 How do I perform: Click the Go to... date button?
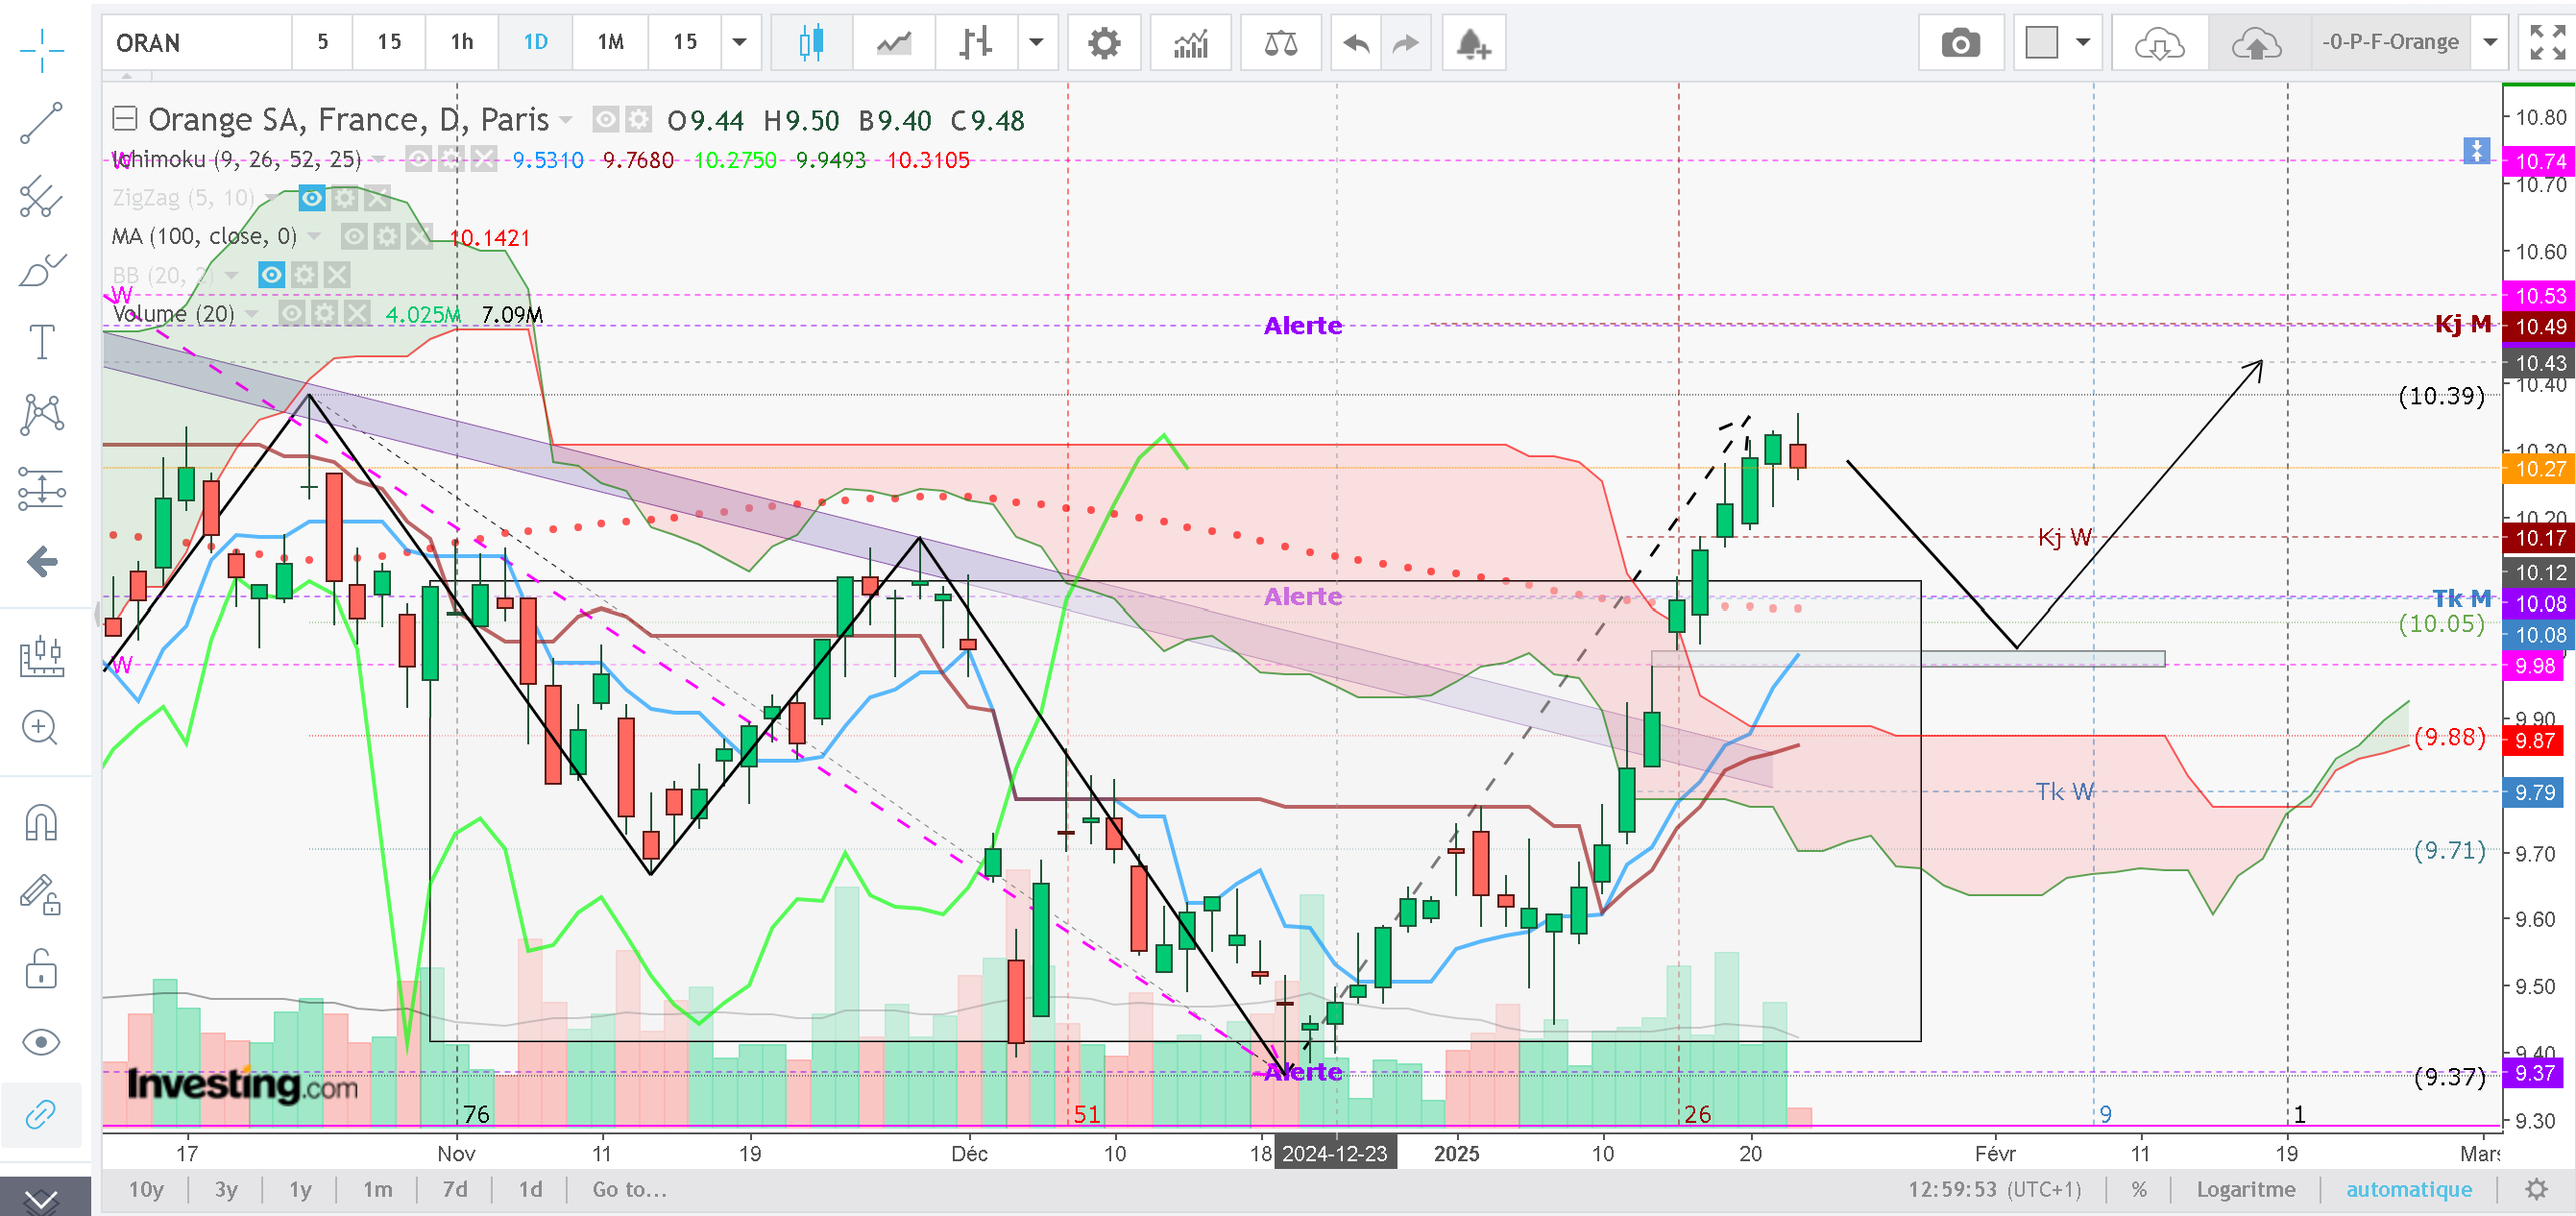click(x=629, y=1189)
